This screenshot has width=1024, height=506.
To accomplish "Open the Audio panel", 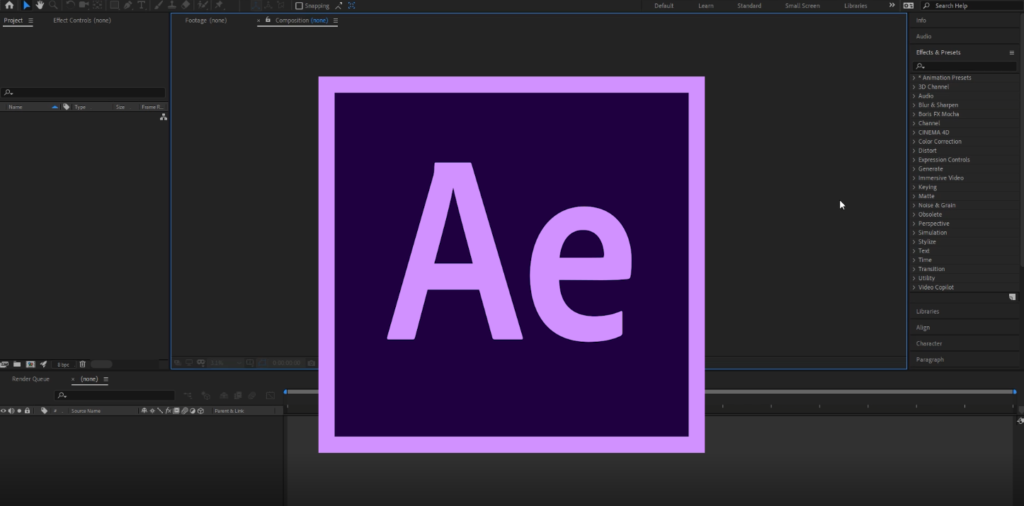I will (923, 37).
